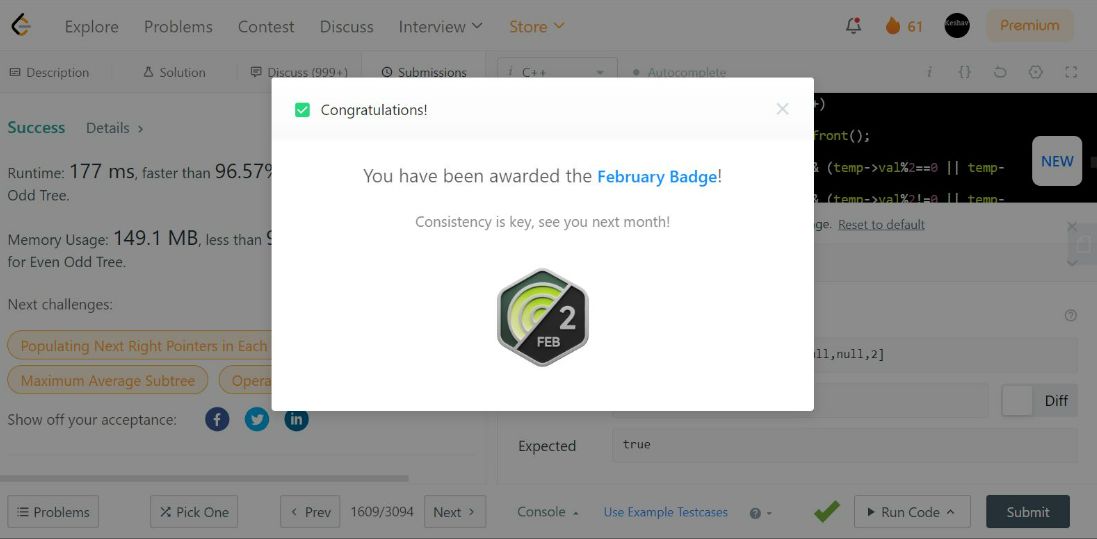The image size is (1097, 539).
Task: Share acceptance on Twitter
Action: click(257, 420)
